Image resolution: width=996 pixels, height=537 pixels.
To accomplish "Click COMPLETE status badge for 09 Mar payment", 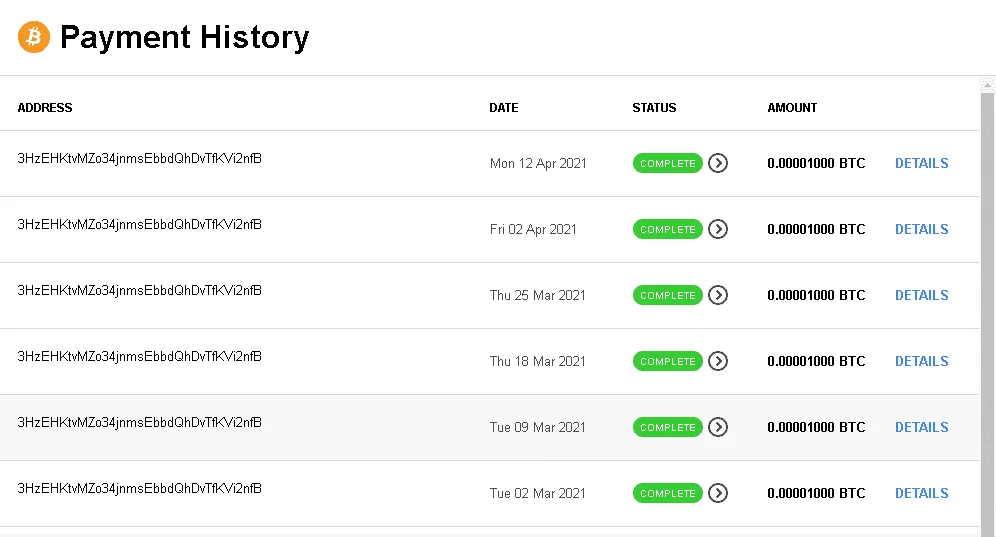I will (668, 428).
